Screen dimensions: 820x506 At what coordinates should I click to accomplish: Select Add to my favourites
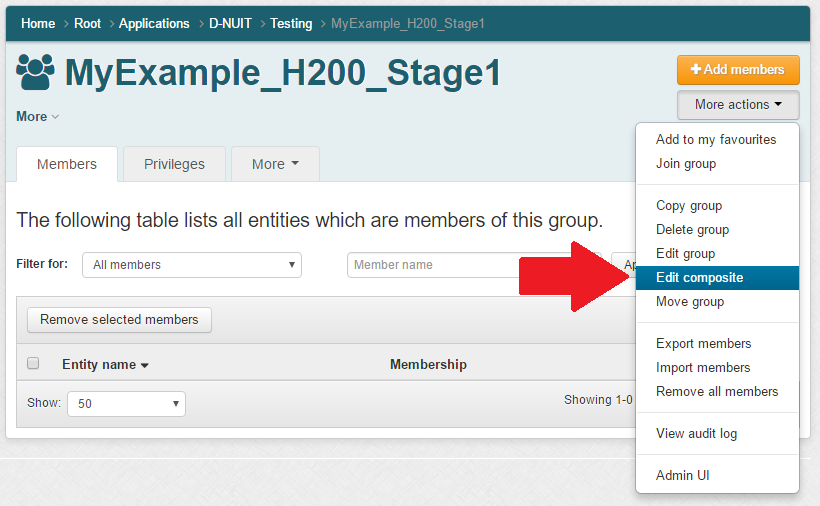pos(716,140)
